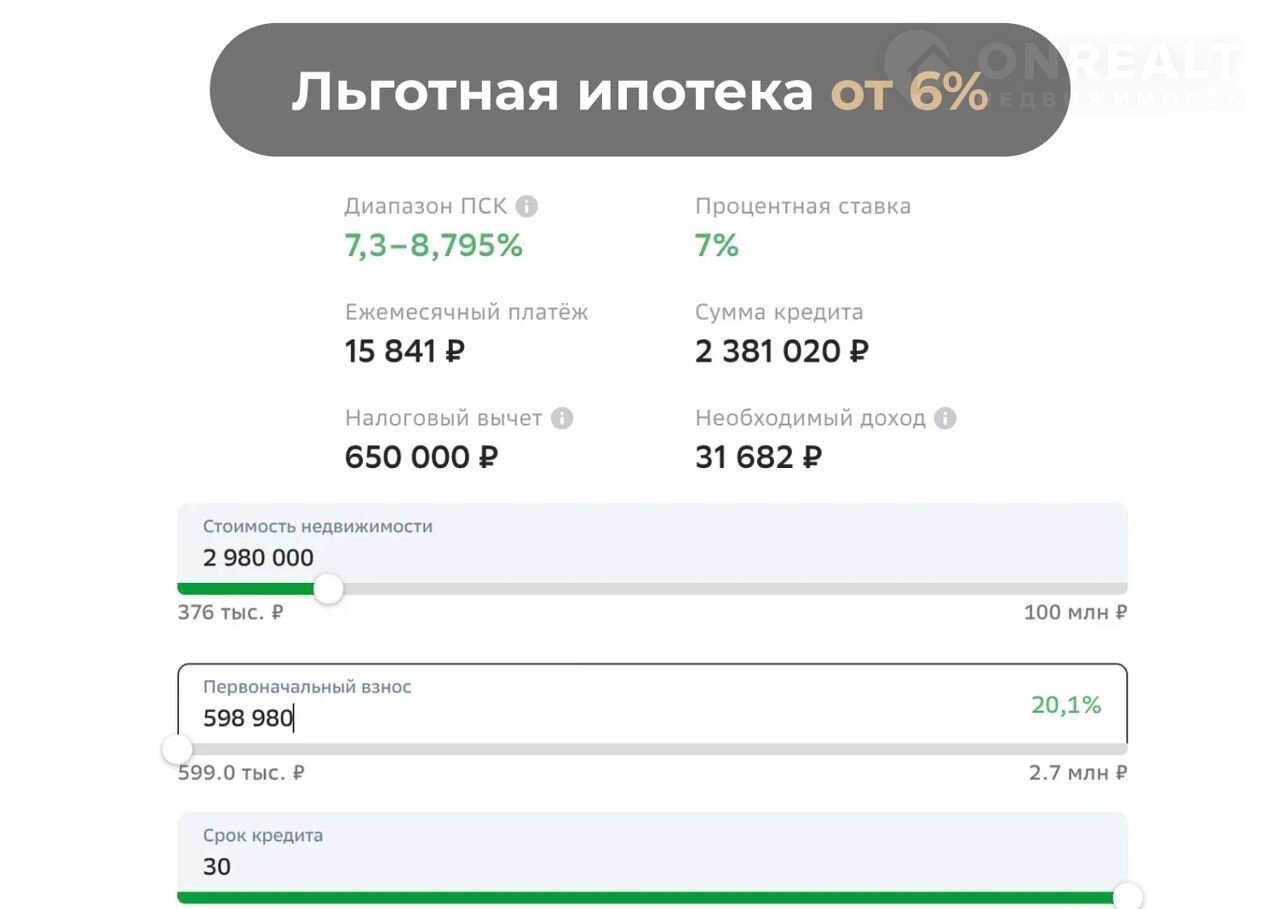Click the ONREALT logo watermark
Screen dimensions: 1280x909
[x=1065, y=68]
